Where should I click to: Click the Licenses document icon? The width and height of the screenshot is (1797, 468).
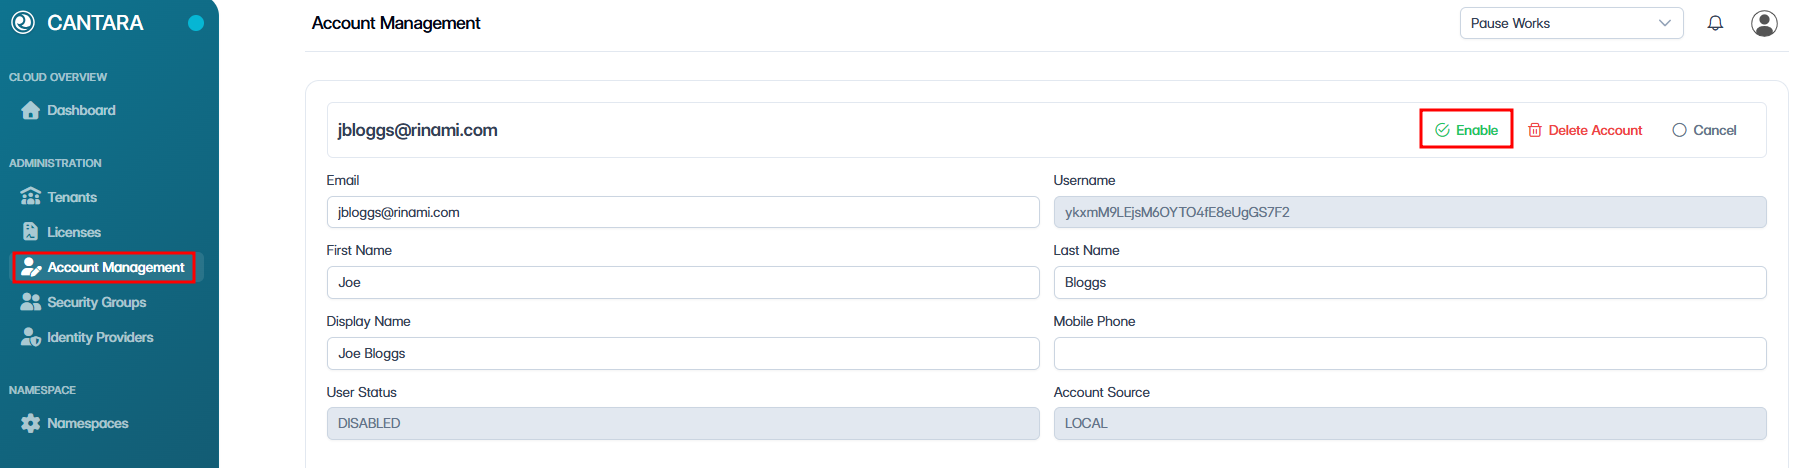click(30, 231)
